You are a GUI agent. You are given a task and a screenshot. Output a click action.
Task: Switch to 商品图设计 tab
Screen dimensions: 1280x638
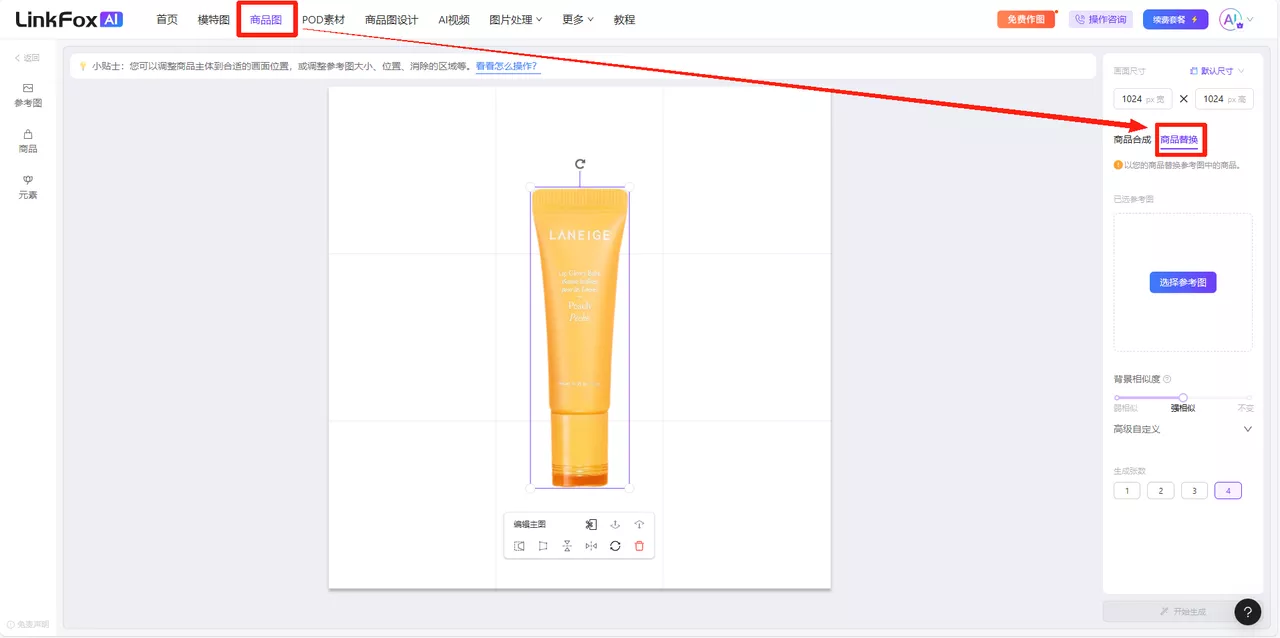tap(391, 20)
